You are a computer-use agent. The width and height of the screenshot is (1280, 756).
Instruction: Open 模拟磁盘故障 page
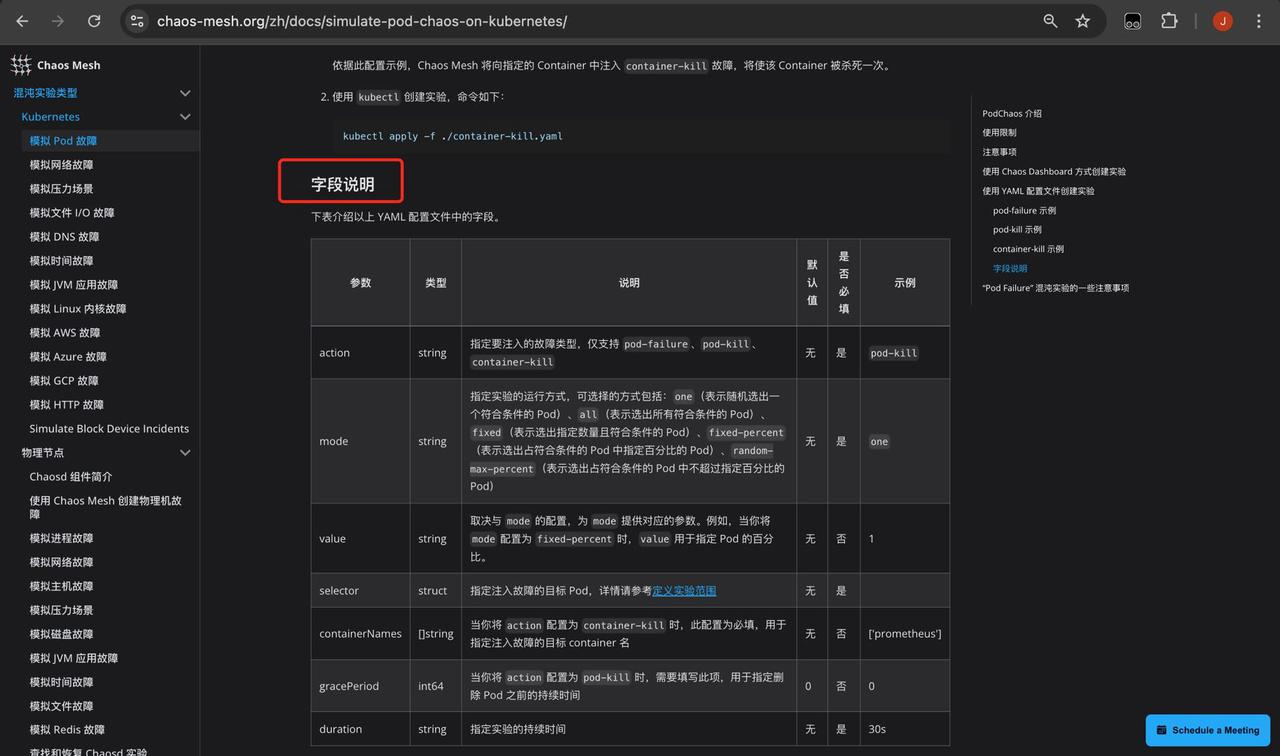pyautogui.click(x=61, y=634)
